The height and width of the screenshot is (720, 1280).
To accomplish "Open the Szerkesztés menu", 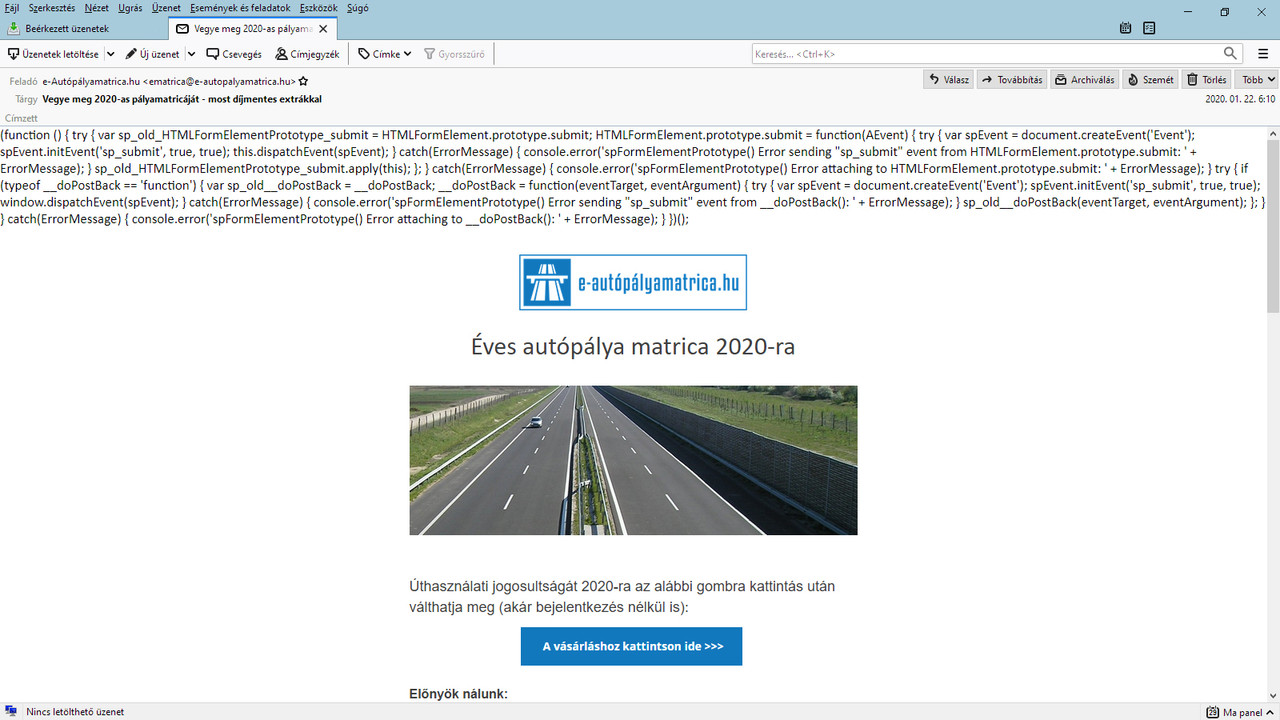I will (52, 8).
